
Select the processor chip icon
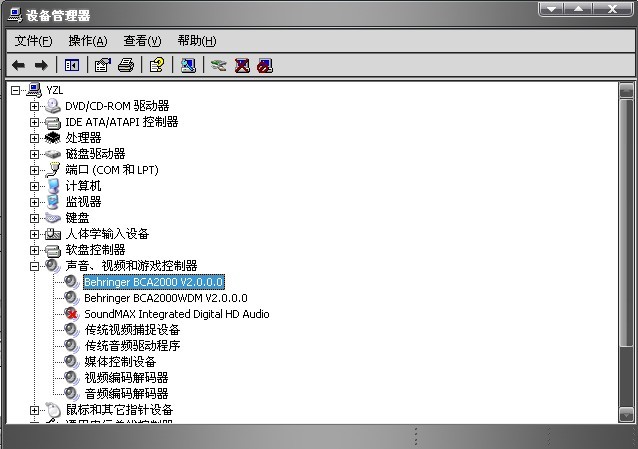click(x=52, y=138)
